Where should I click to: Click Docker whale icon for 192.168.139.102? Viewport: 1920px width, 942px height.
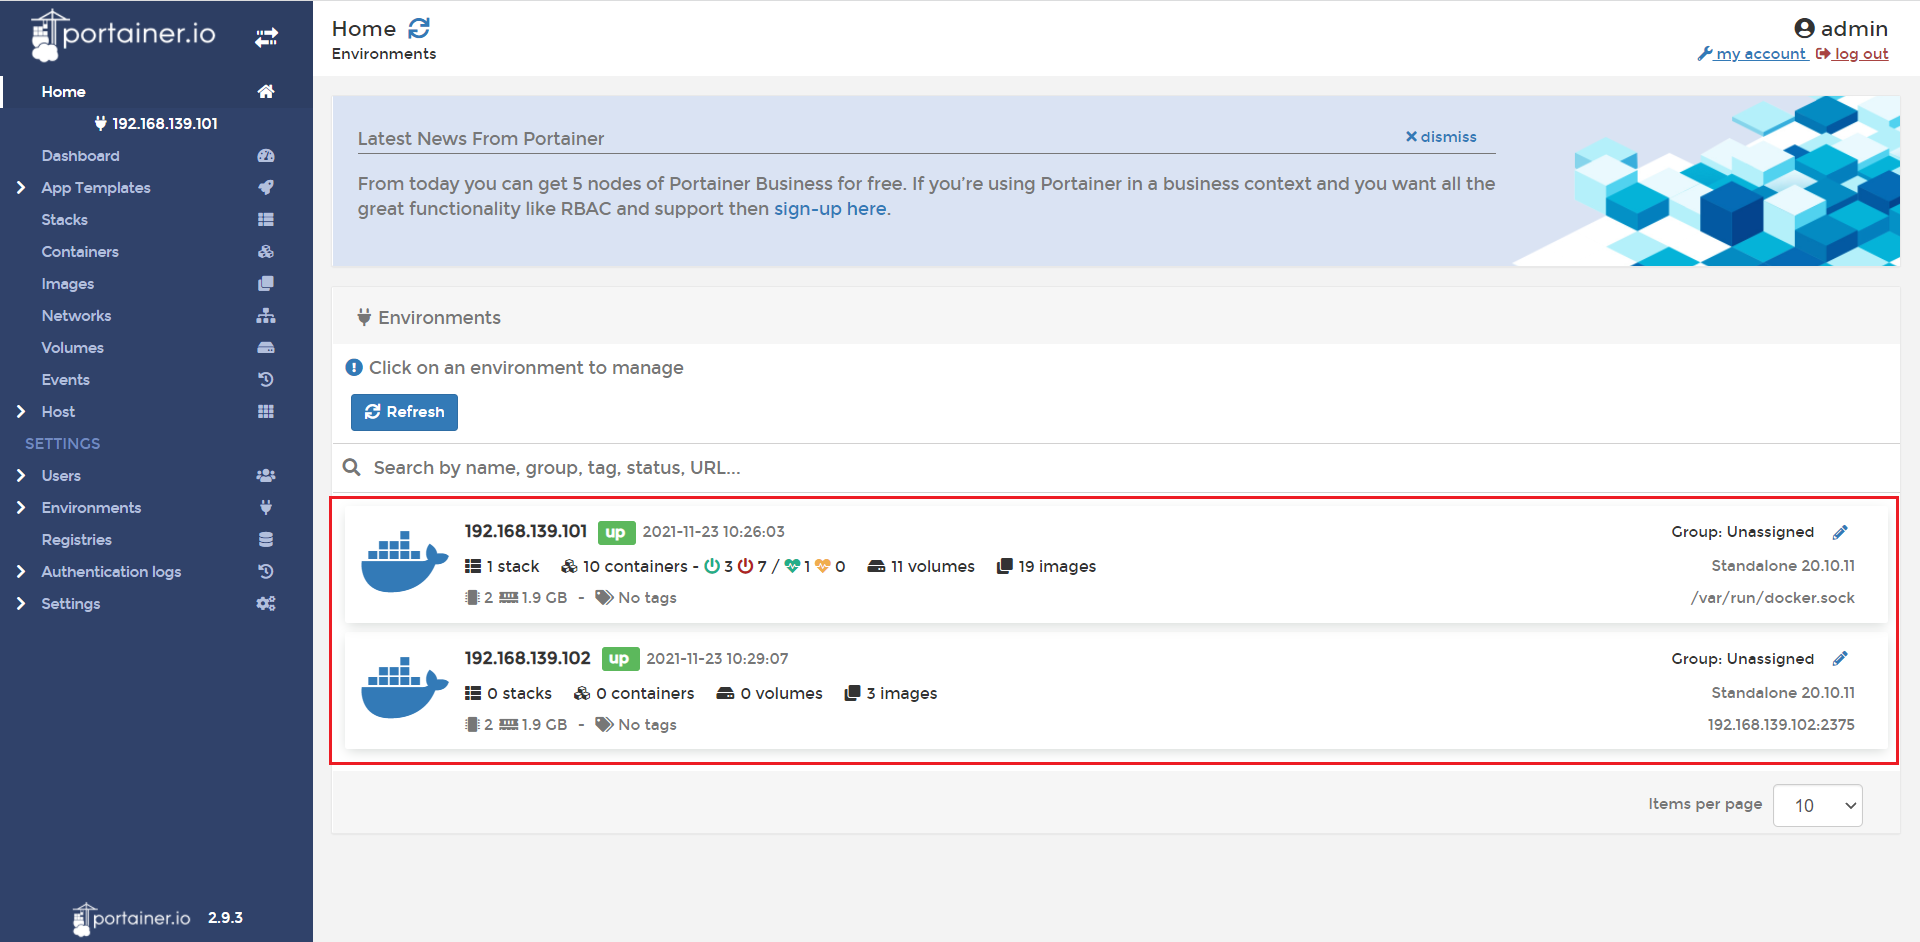[x=404, y=687]
